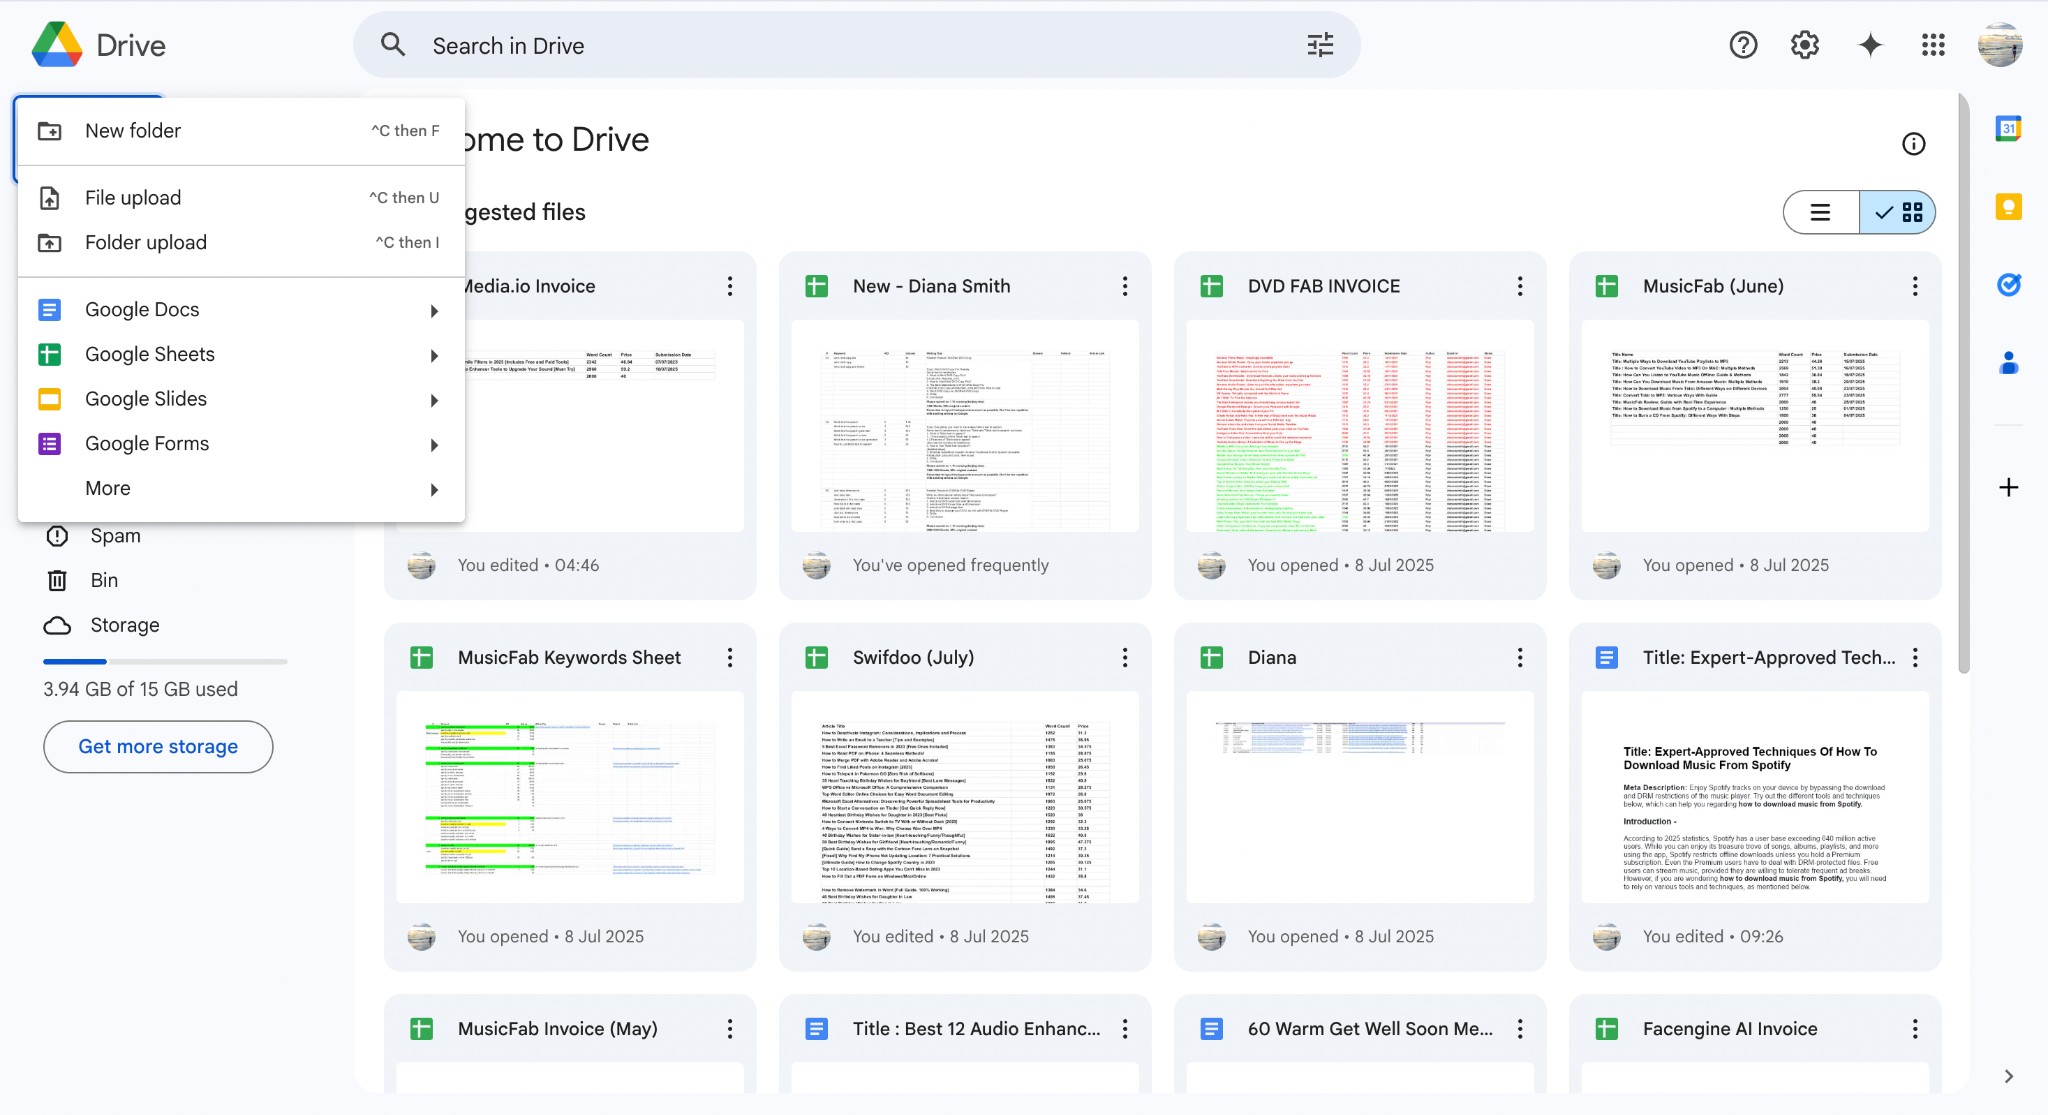
Task: Select Google Forms menu entry
Action: click(241, 444)
